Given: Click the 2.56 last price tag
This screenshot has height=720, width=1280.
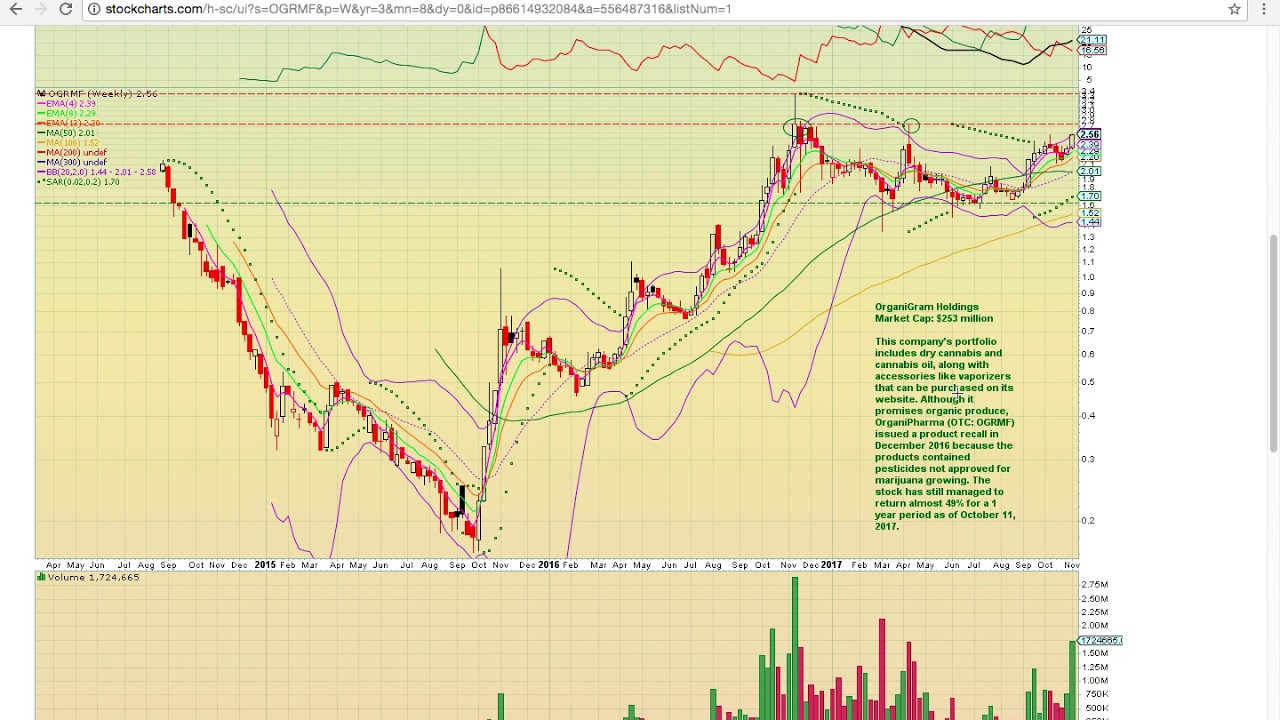Looking at the screenshot, I should click(x=1089, y=134).
